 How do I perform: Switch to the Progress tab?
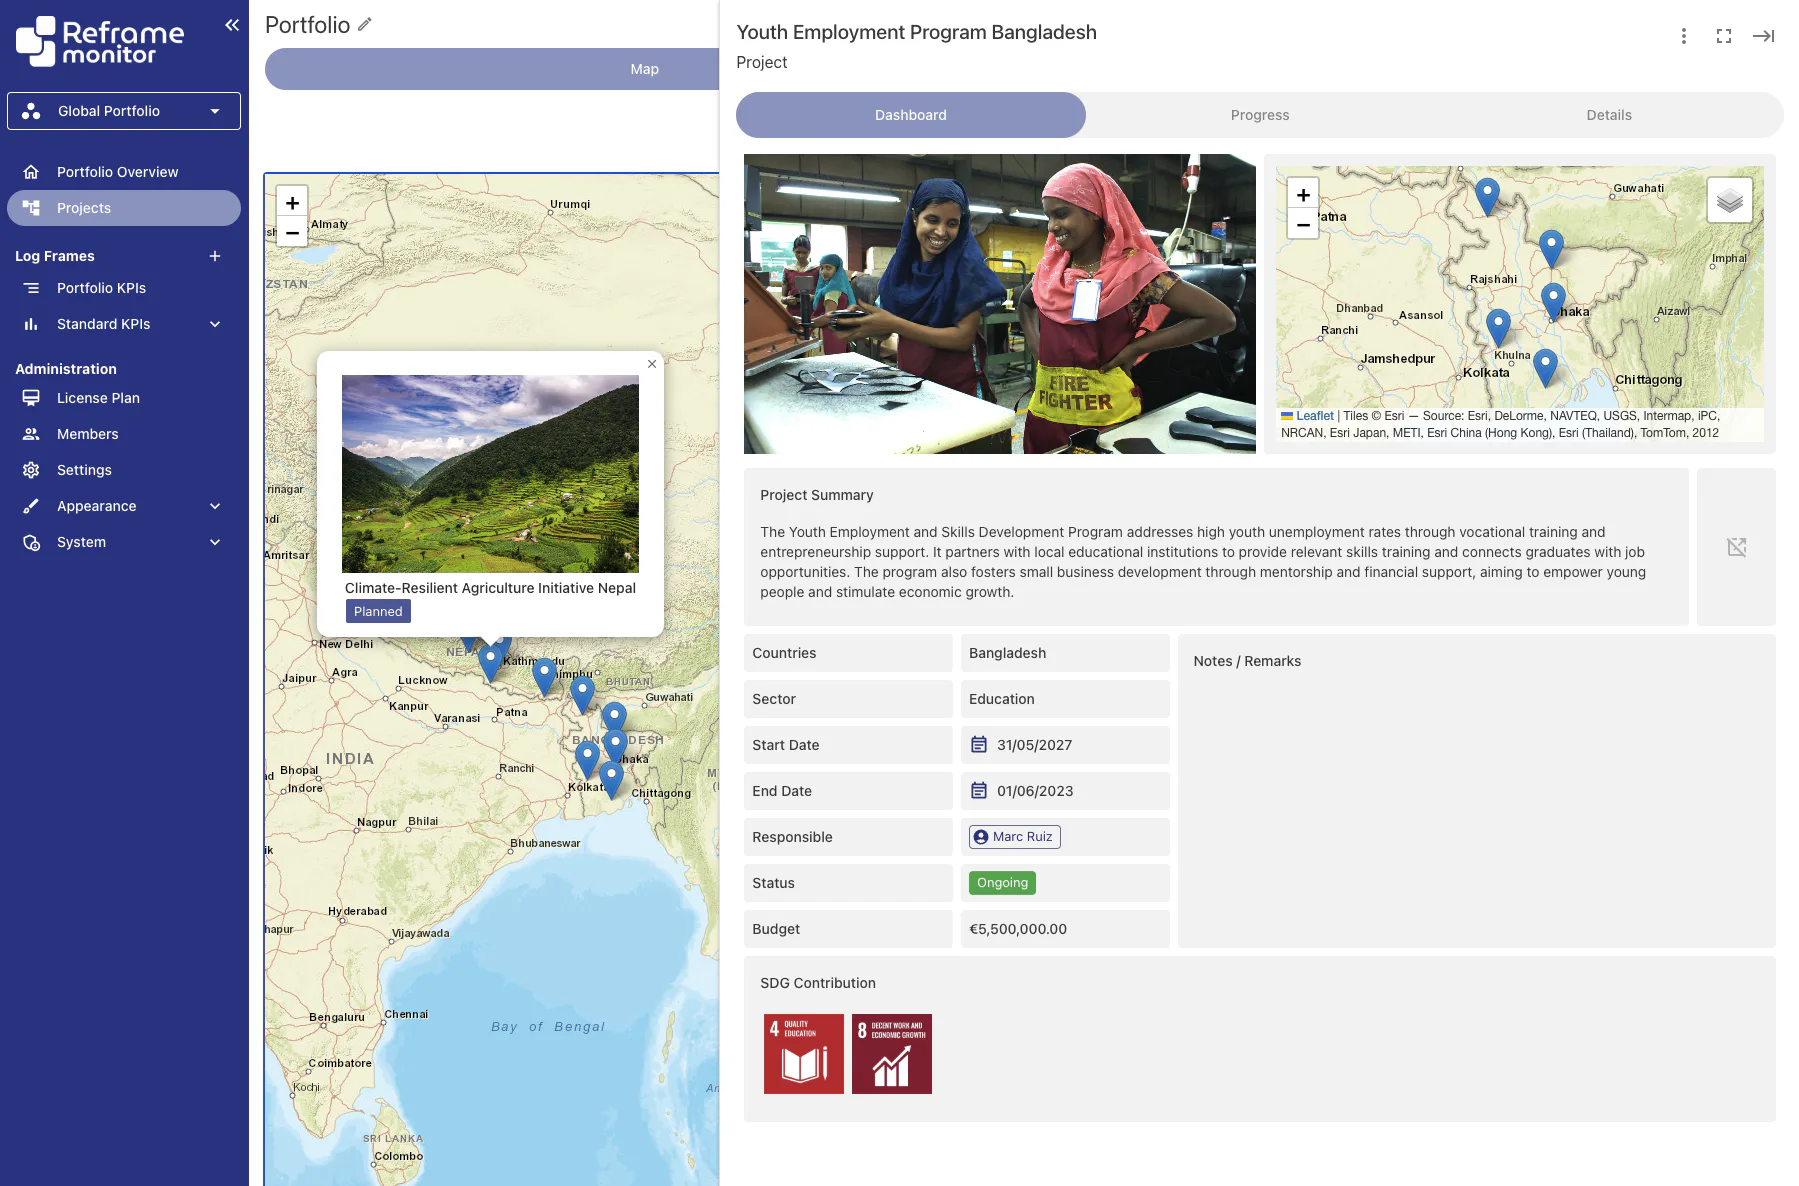point(1260,115)
